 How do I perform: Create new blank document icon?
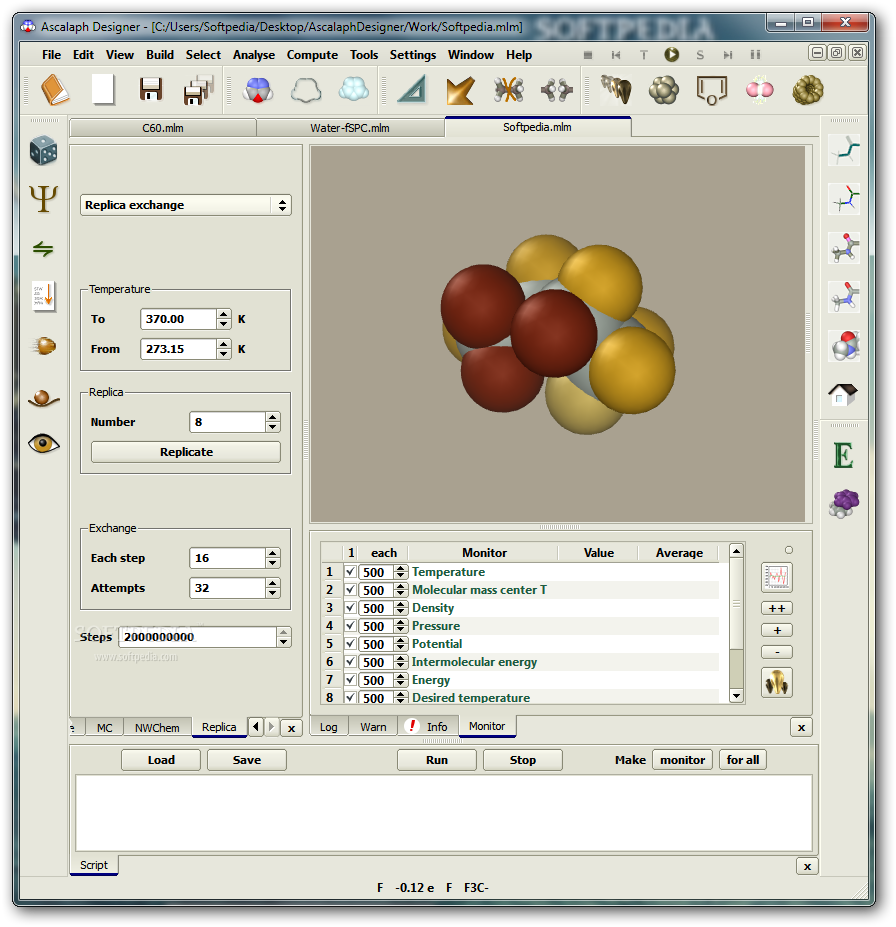point(103,90)
